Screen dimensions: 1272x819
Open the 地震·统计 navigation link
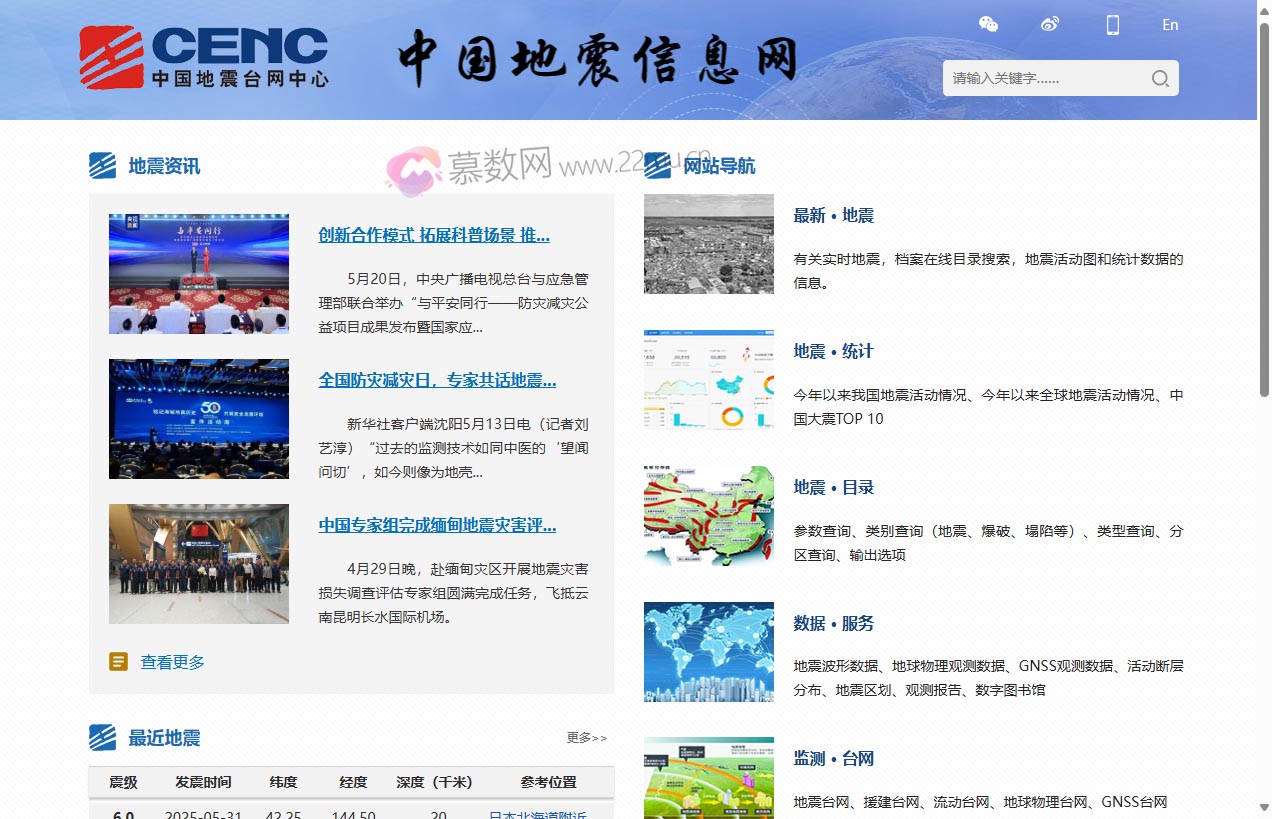pos(831,351)
